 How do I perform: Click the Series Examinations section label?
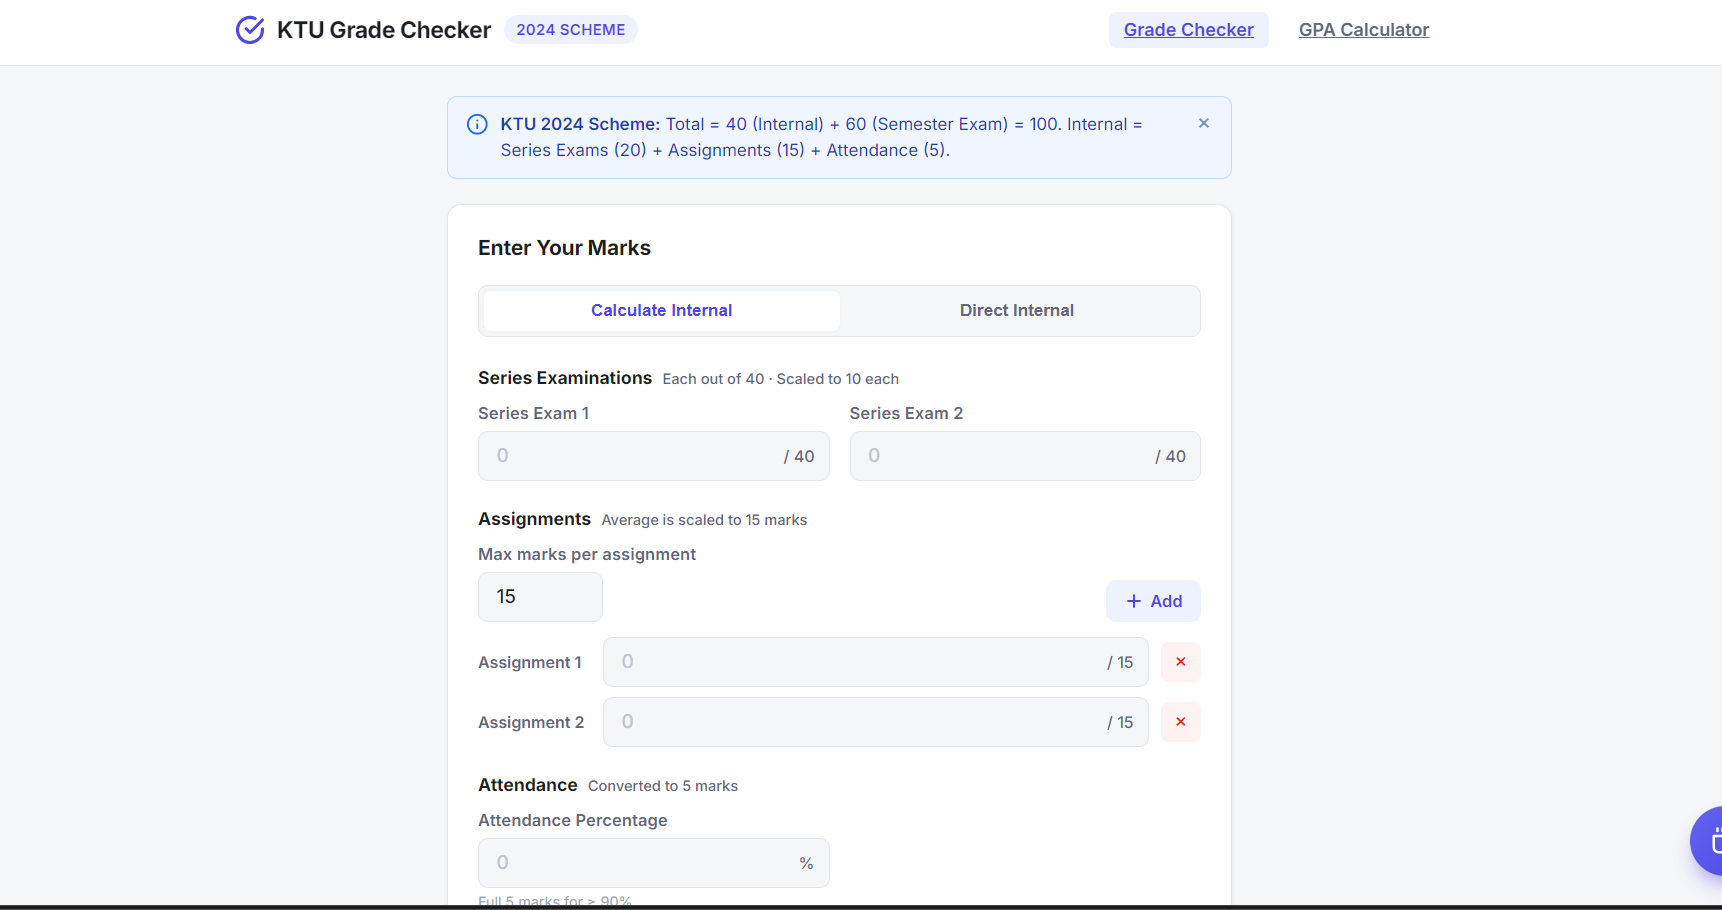pyautogui.click(x=565, y=378)
